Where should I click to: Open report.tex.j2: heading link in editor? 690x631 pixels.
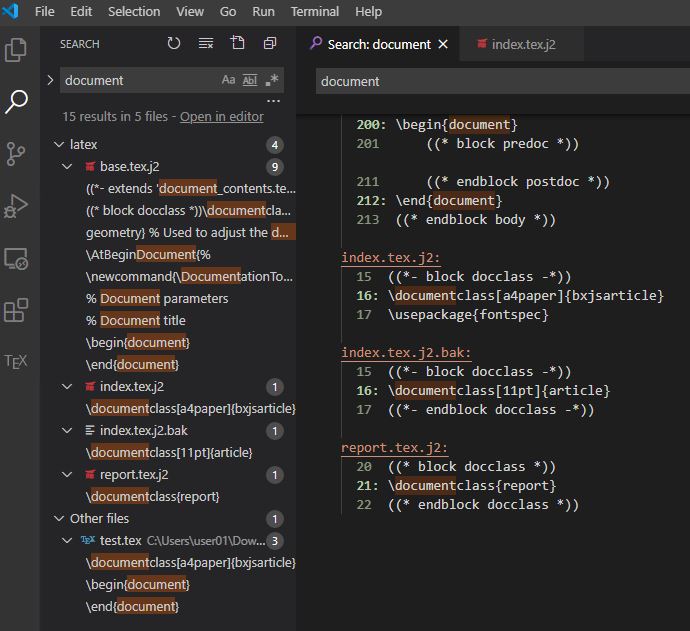[394, 448]
